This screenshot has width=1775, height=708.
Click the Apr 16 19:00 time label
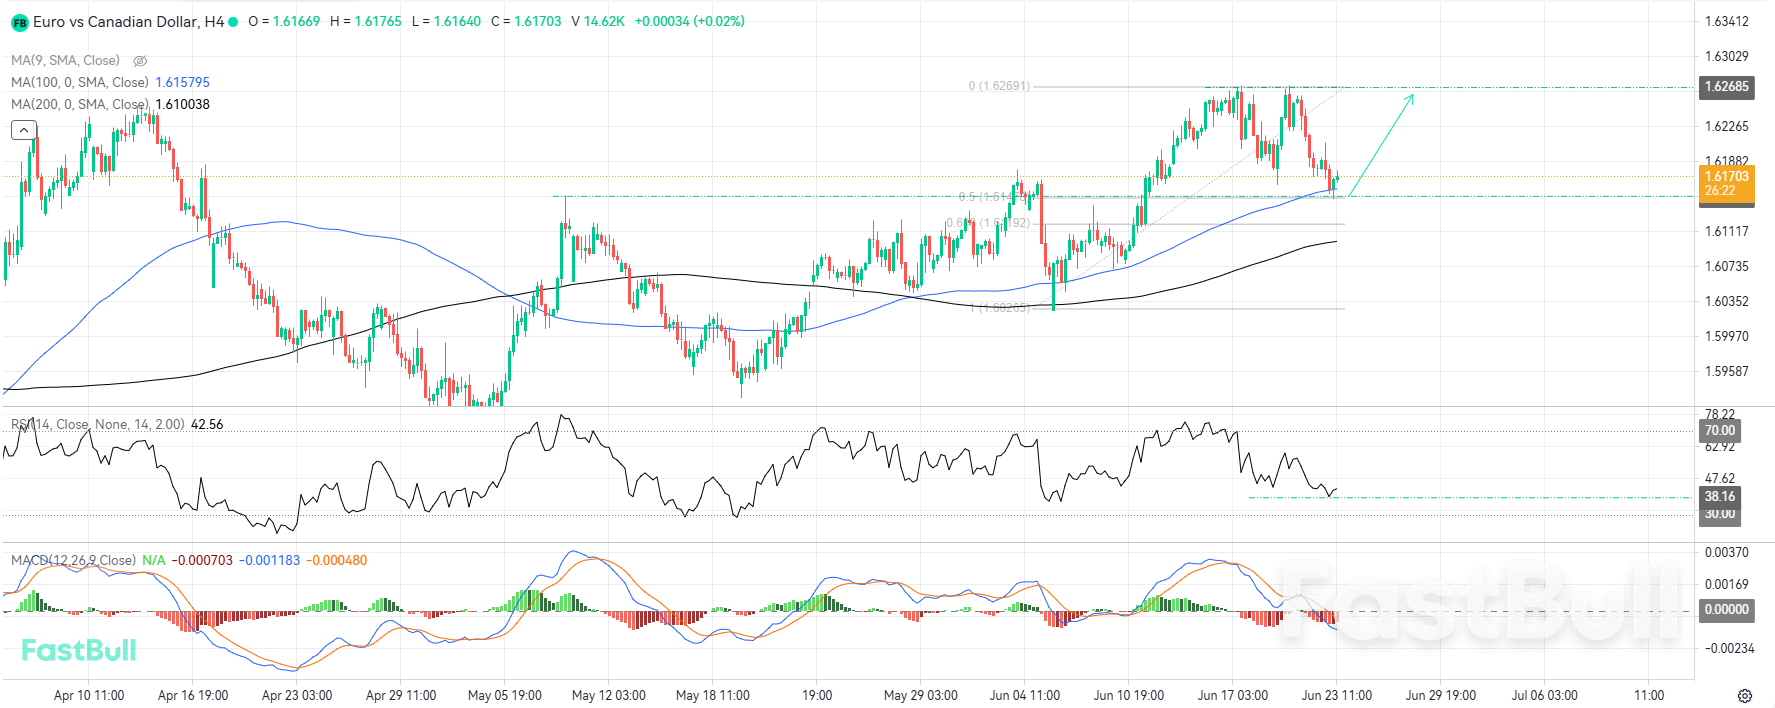[193, 696]
